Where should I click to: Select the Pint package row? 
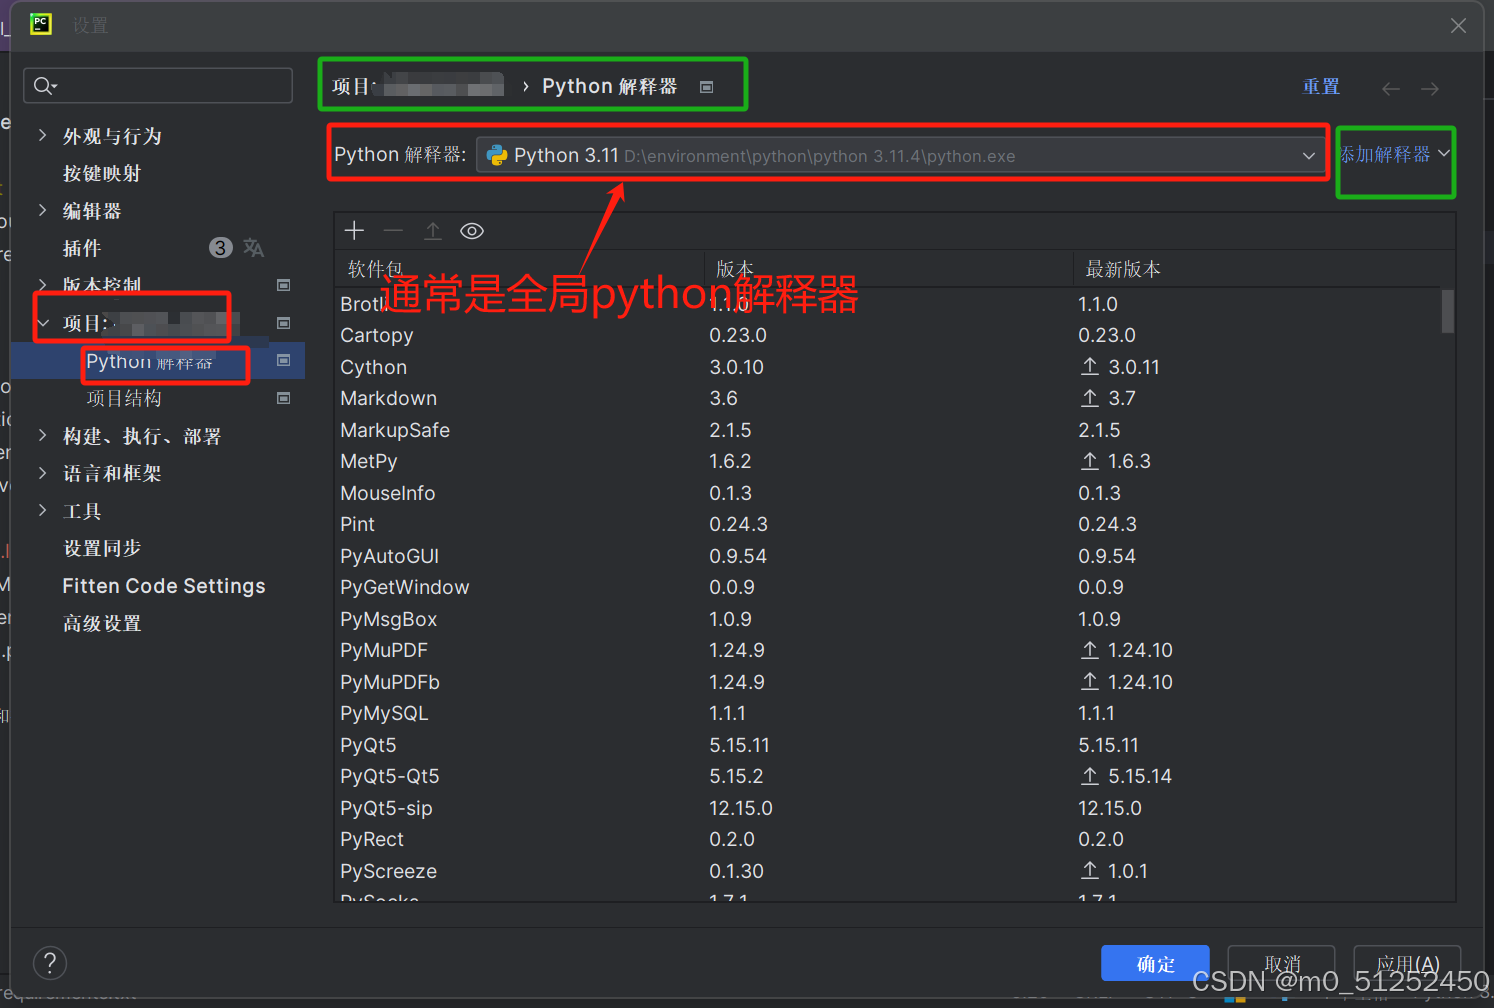[x=888, y=524]
